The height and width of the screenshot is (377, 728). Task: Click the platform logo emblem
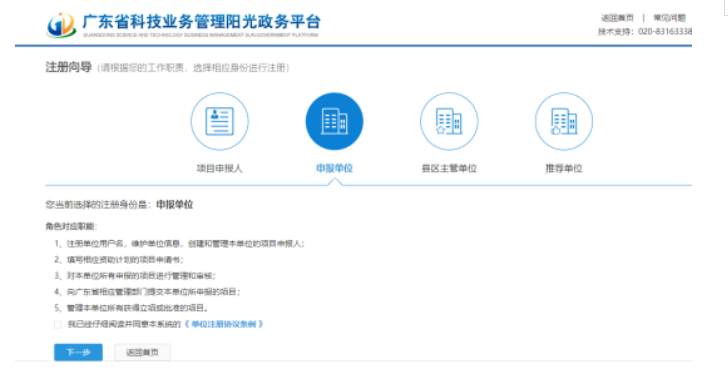coord(61,25)
